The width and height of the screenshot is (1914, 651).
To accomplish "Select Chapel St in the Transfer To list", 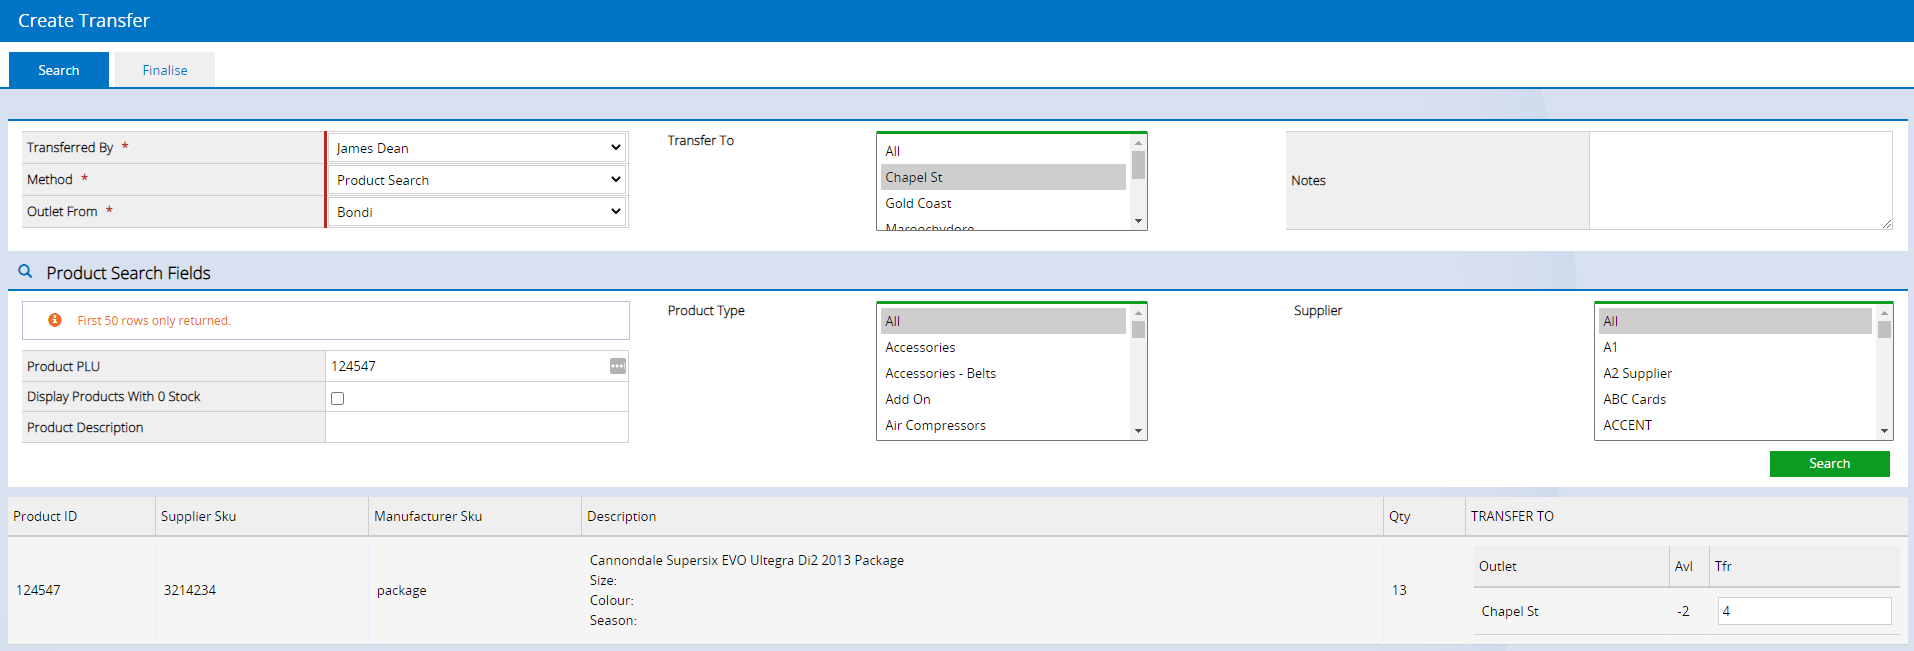I will tap(1003, 177).
